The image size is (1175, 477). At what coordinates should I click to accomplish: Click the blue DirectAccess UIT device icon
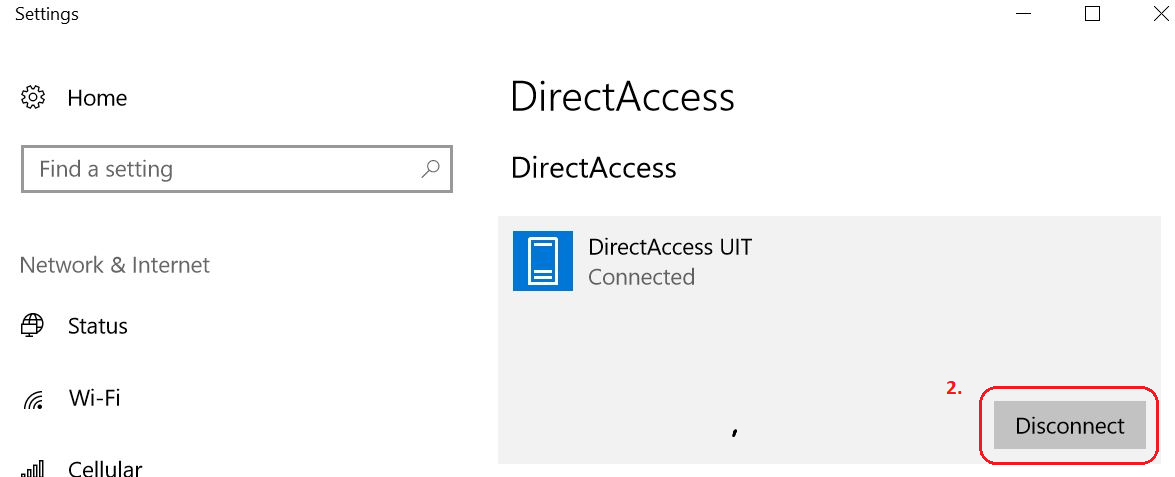pyautogui.click(x=542, y=261)
